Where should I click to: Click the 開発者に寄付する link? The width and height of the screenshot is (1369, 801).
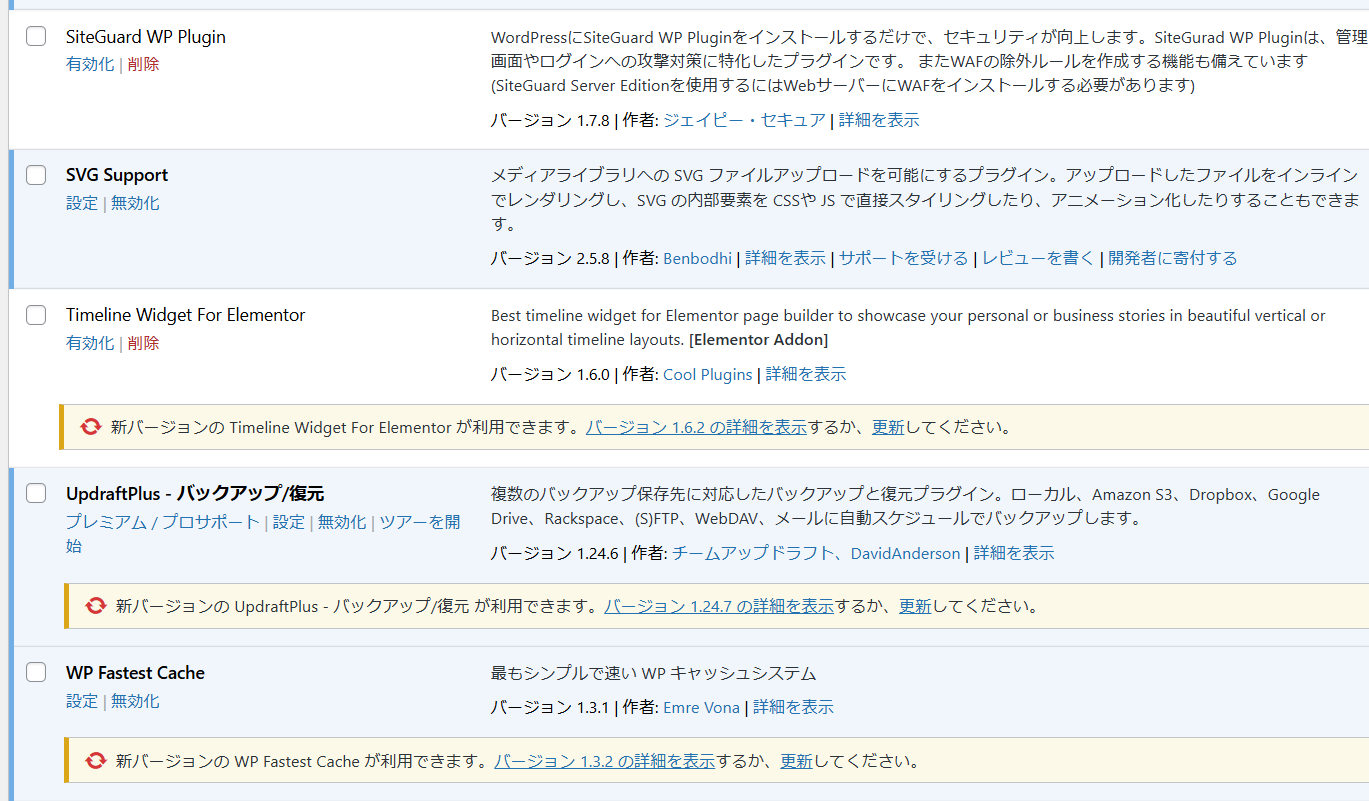point(1173,258)
